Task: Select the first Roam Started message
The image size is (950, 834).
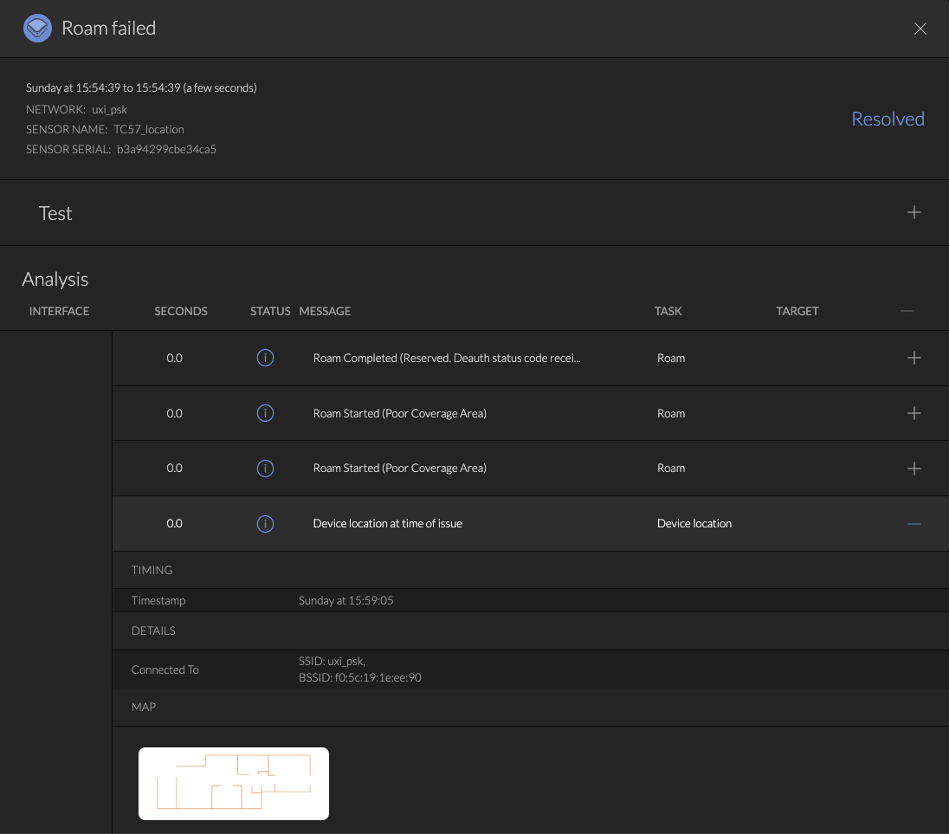Action: (400, 413)
